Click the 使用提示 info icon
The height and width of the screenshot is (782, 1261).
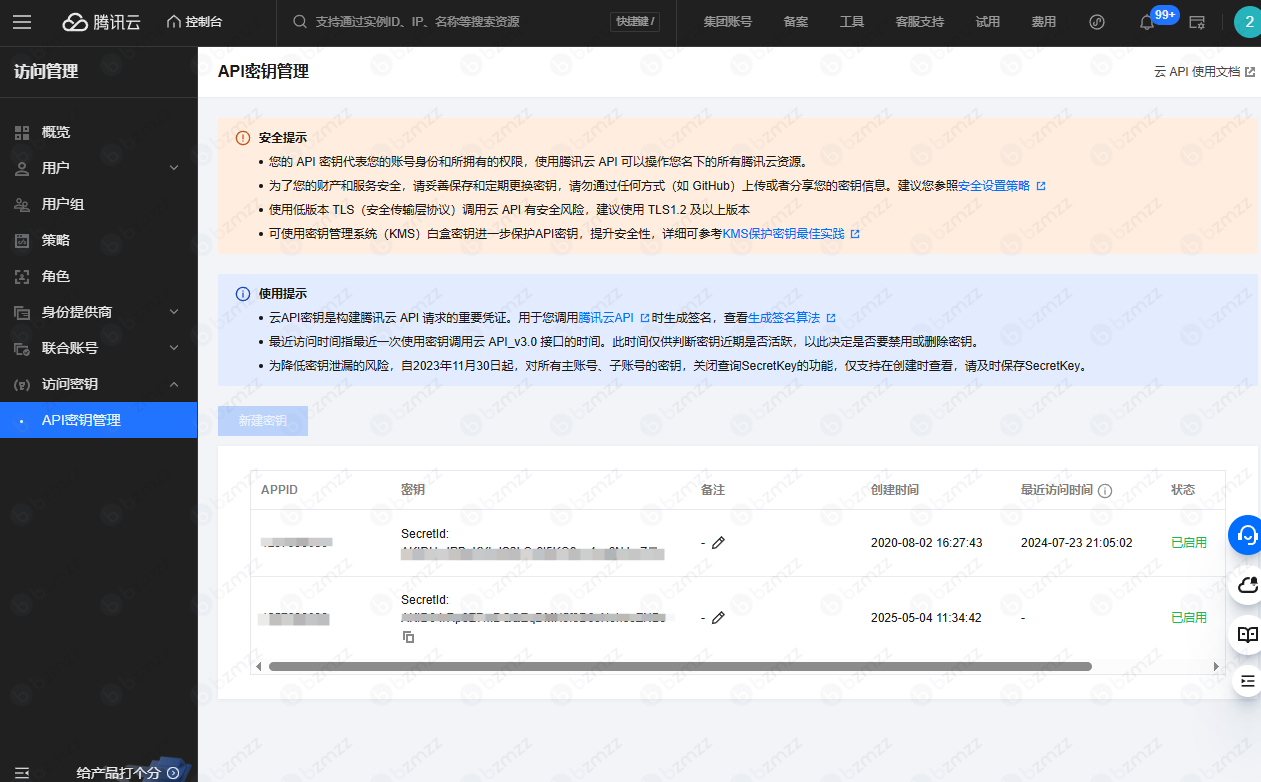243,294
